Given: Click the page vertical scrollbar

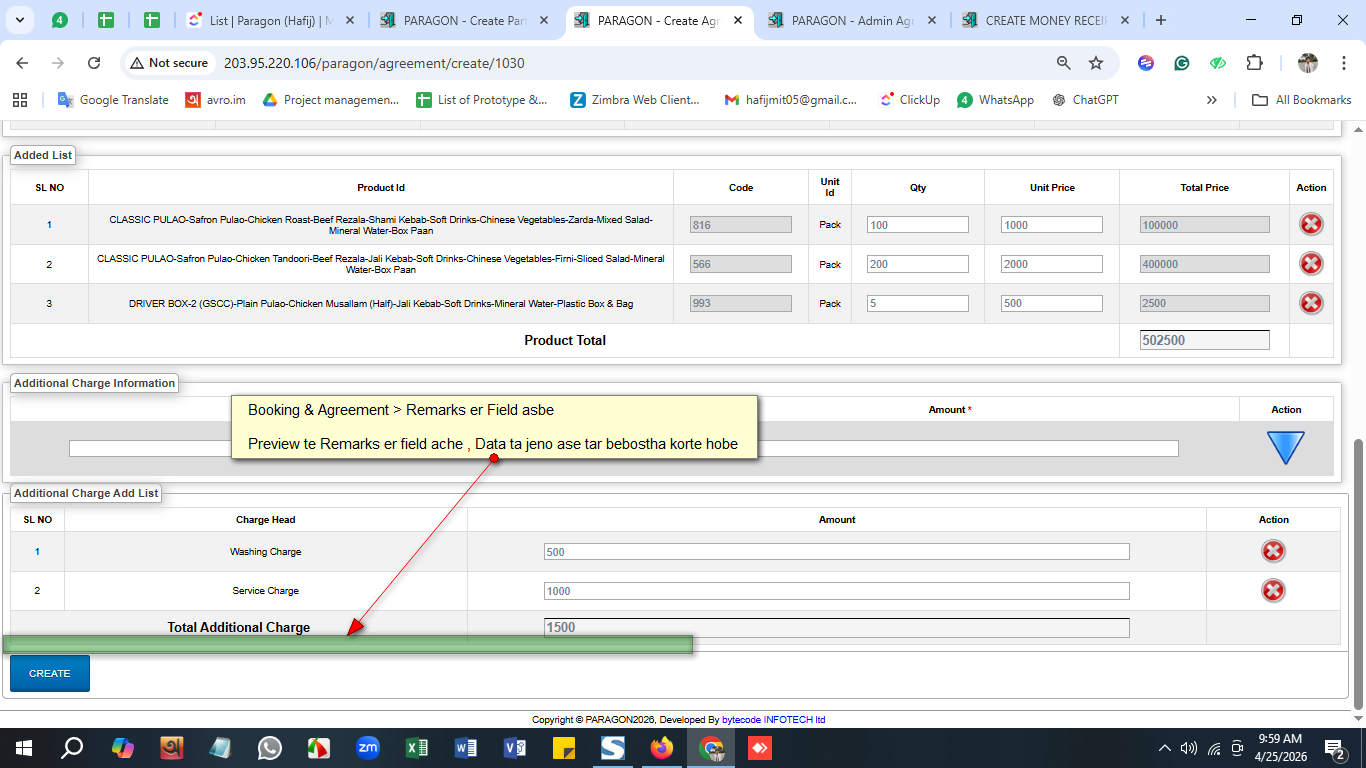Looking at the screenshot, I should coord(1357,570).
